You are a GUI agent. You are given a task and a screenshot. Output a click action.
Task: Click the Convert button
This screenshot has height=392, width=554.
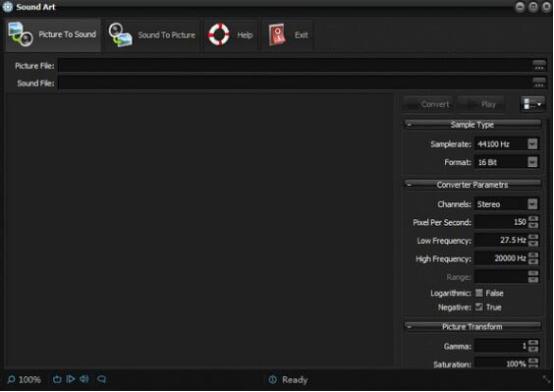pyautogui.click(x=429, y=104)
